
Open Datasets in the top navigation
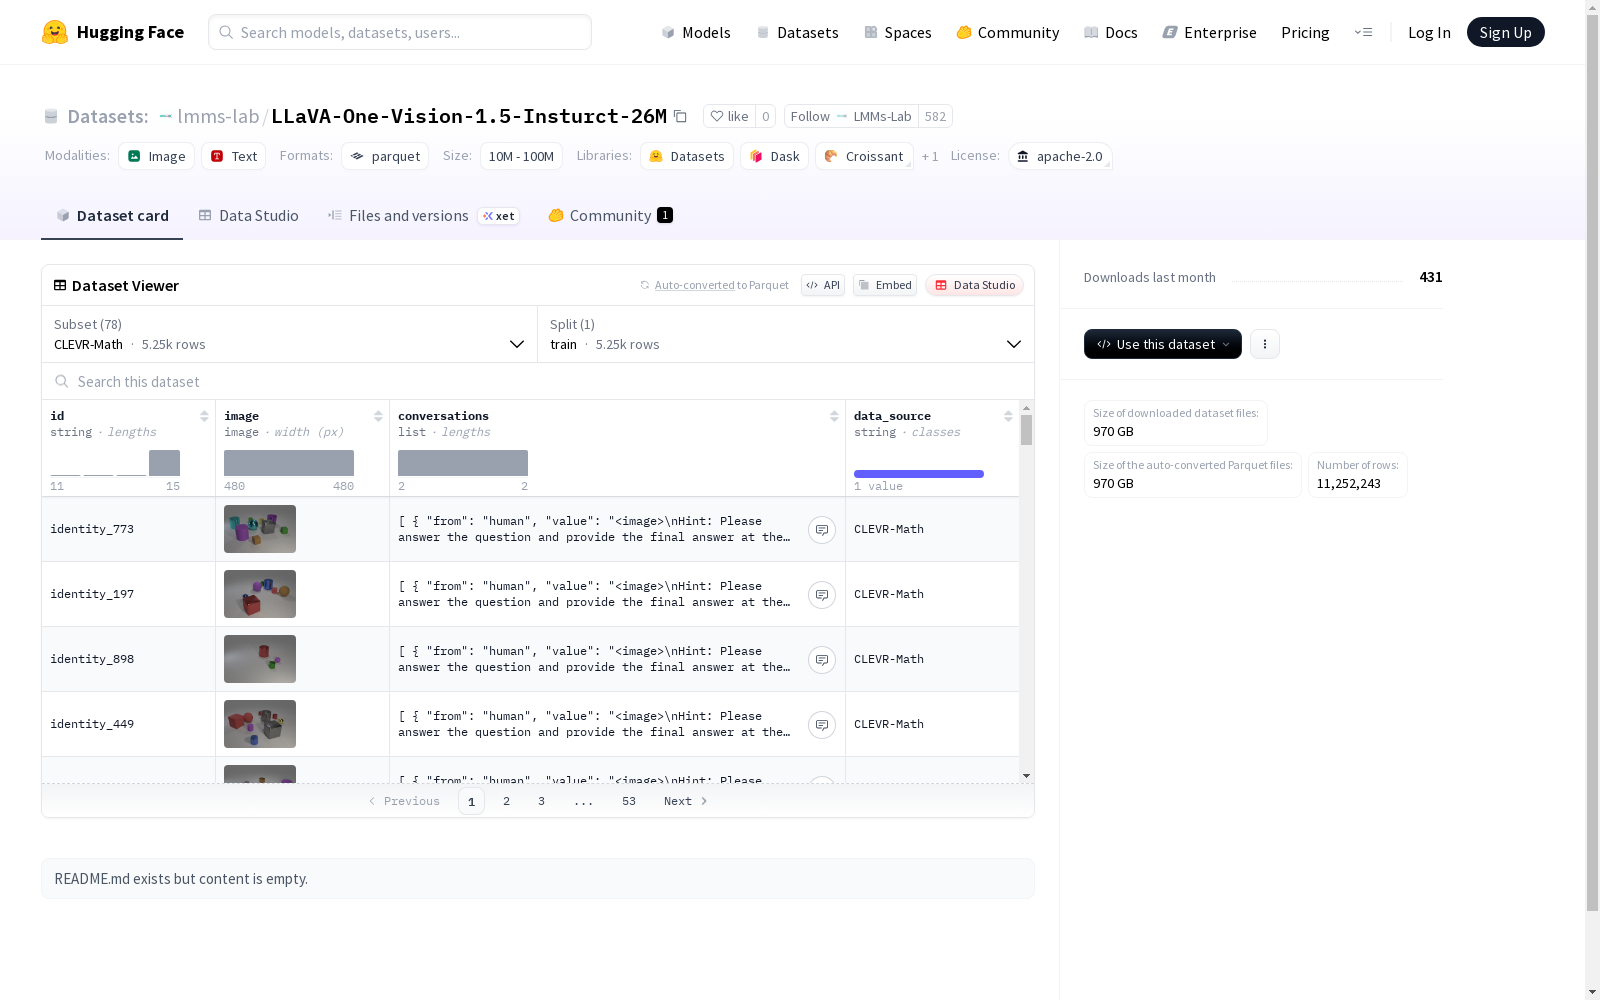coord(797,32)
